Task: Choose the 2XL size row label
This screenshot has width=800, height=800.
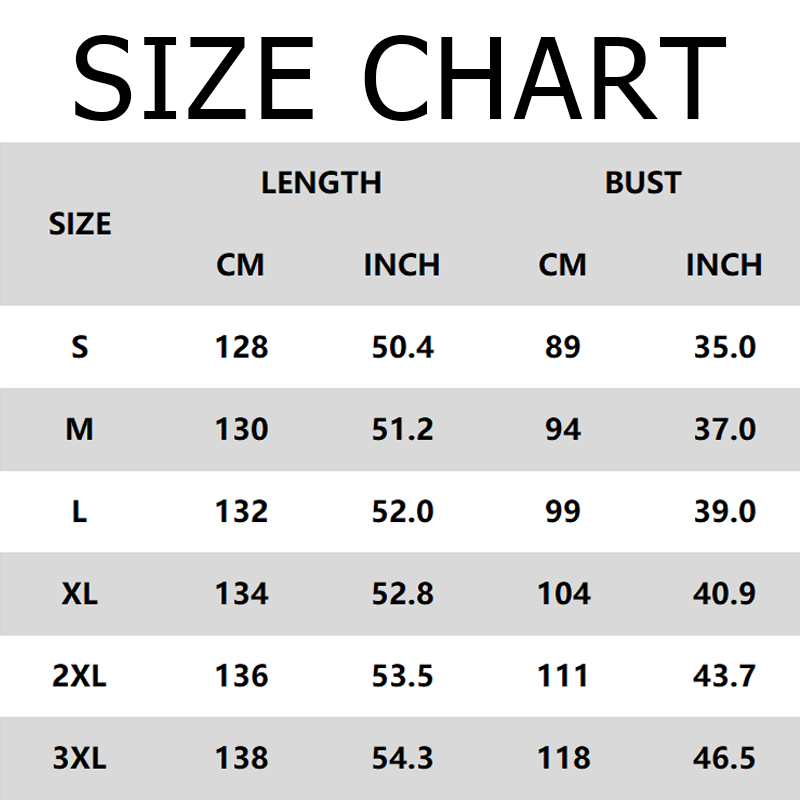Action: pos(80,676)
